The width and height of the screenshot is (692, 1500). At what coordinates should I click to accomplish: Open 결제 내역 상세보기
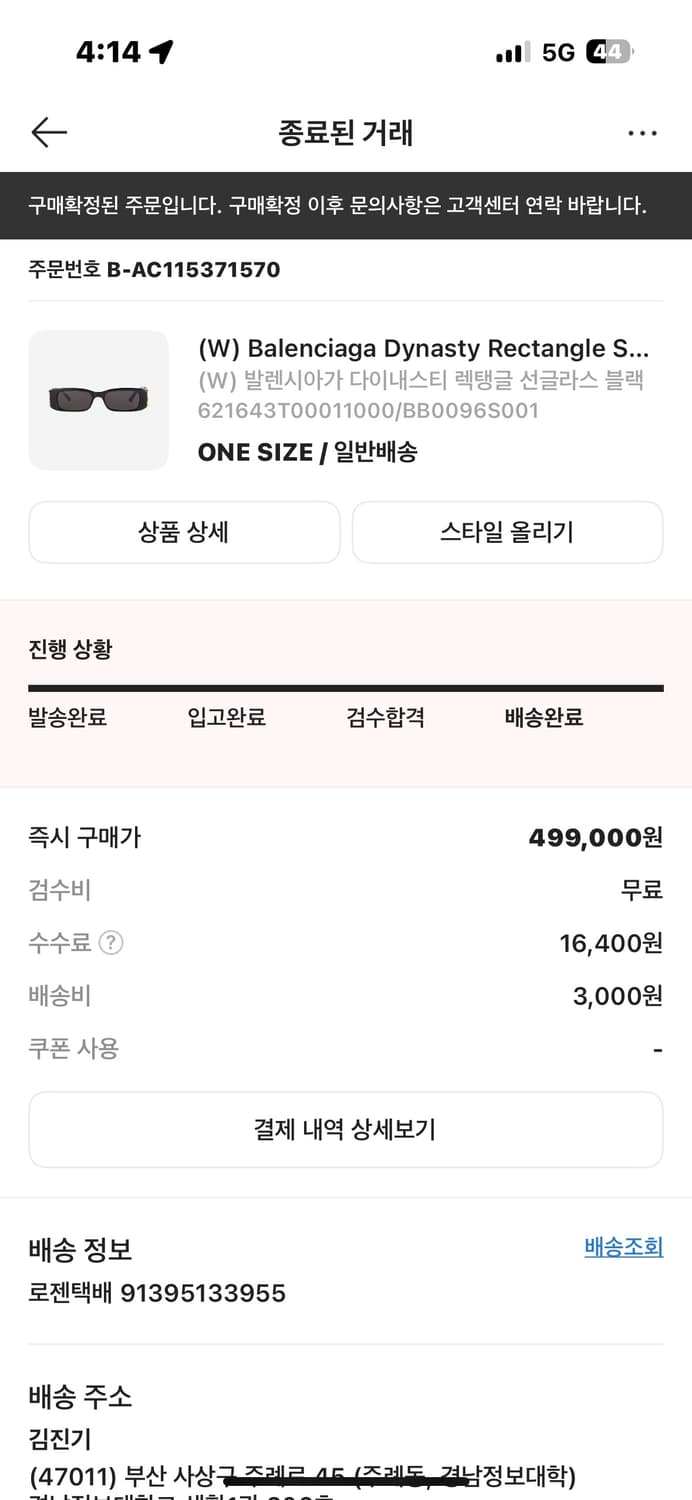(x=346, y=1129)
